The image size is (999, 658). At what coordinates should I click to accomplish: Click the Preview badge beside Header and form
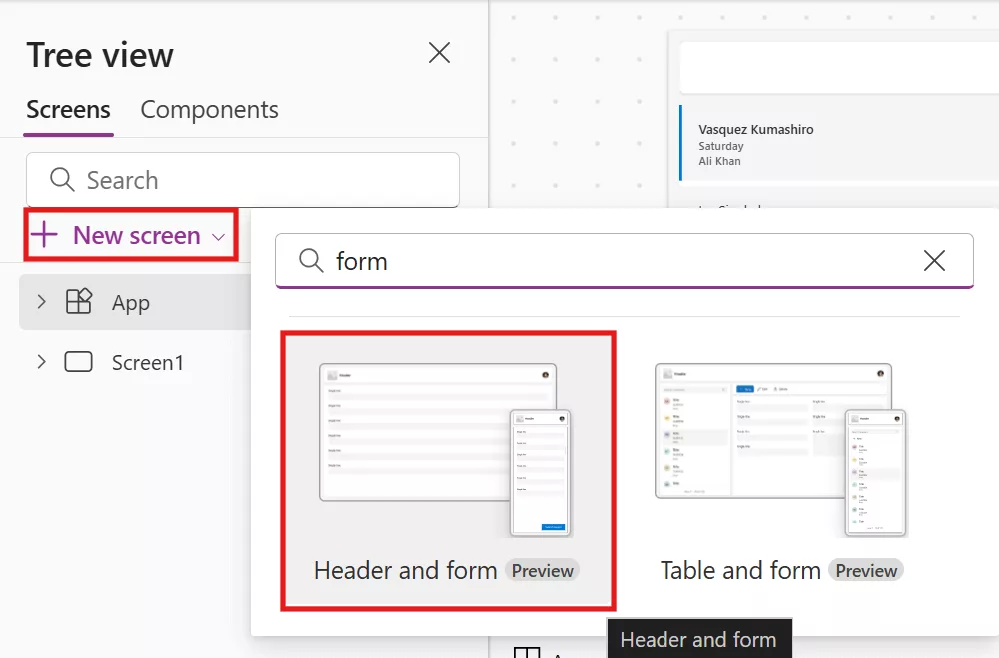point(542,570)
